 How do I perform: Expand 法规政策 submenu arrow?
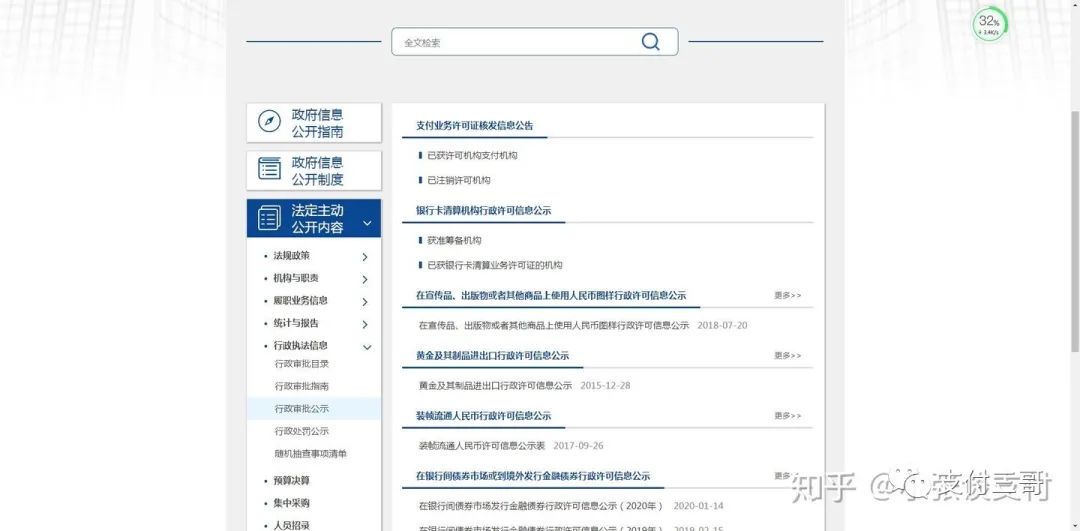point(364,257)
